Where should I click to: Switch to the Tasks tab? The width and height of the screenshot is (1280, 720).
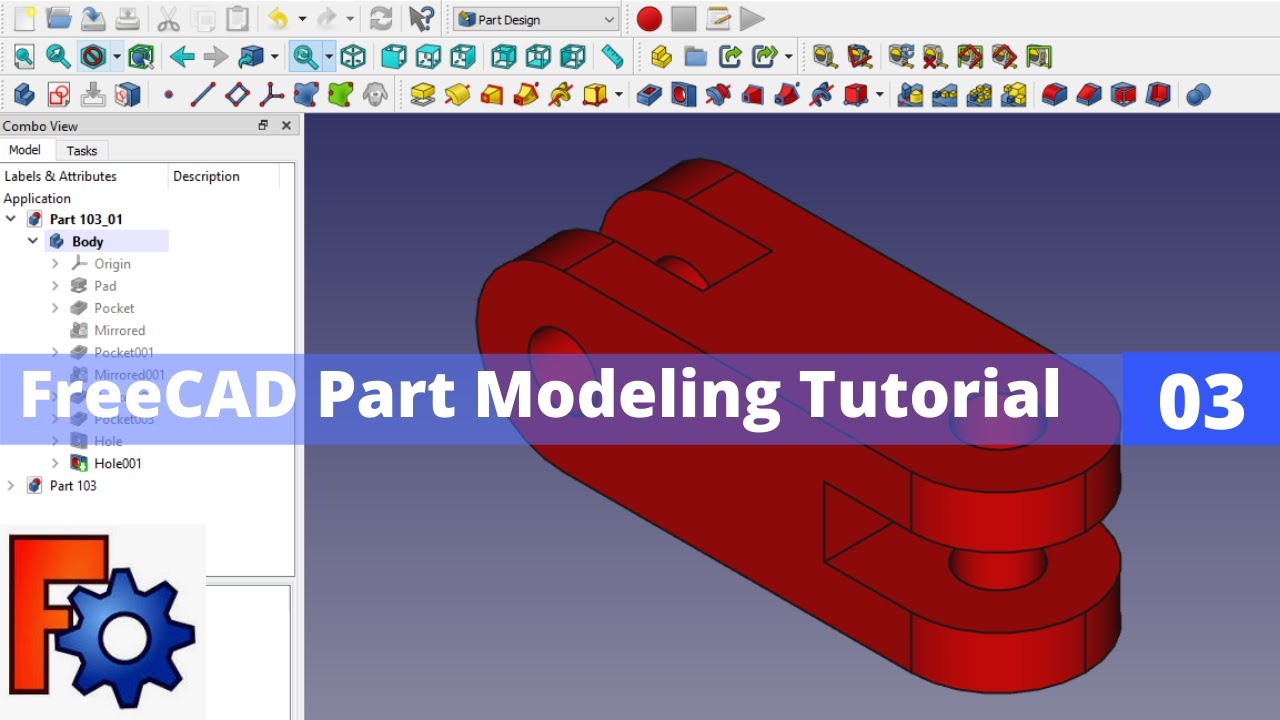[x=82, y=150]
